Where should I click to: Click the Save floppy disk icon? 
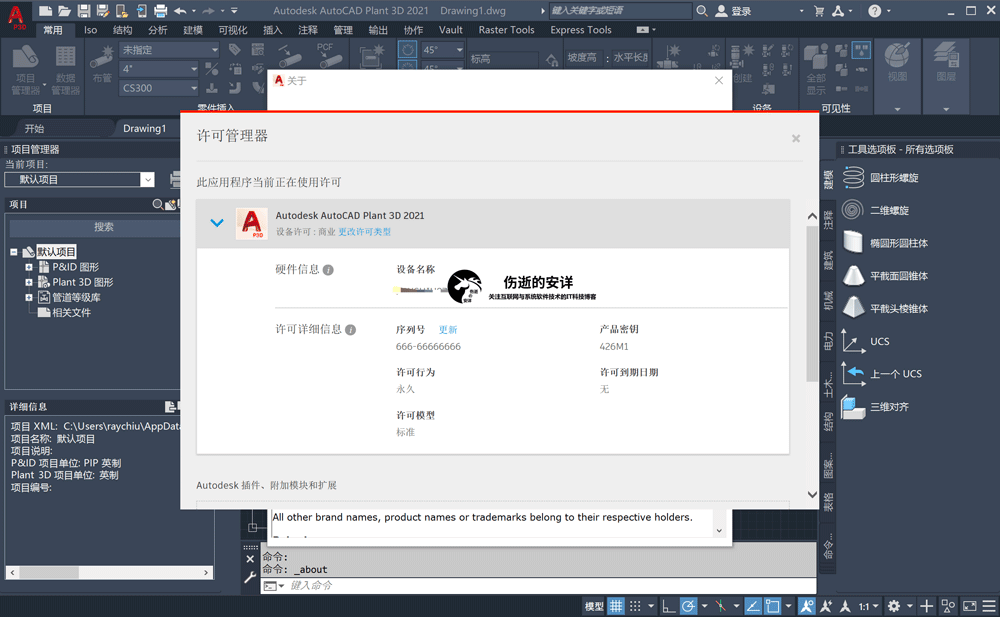point(84,10)
